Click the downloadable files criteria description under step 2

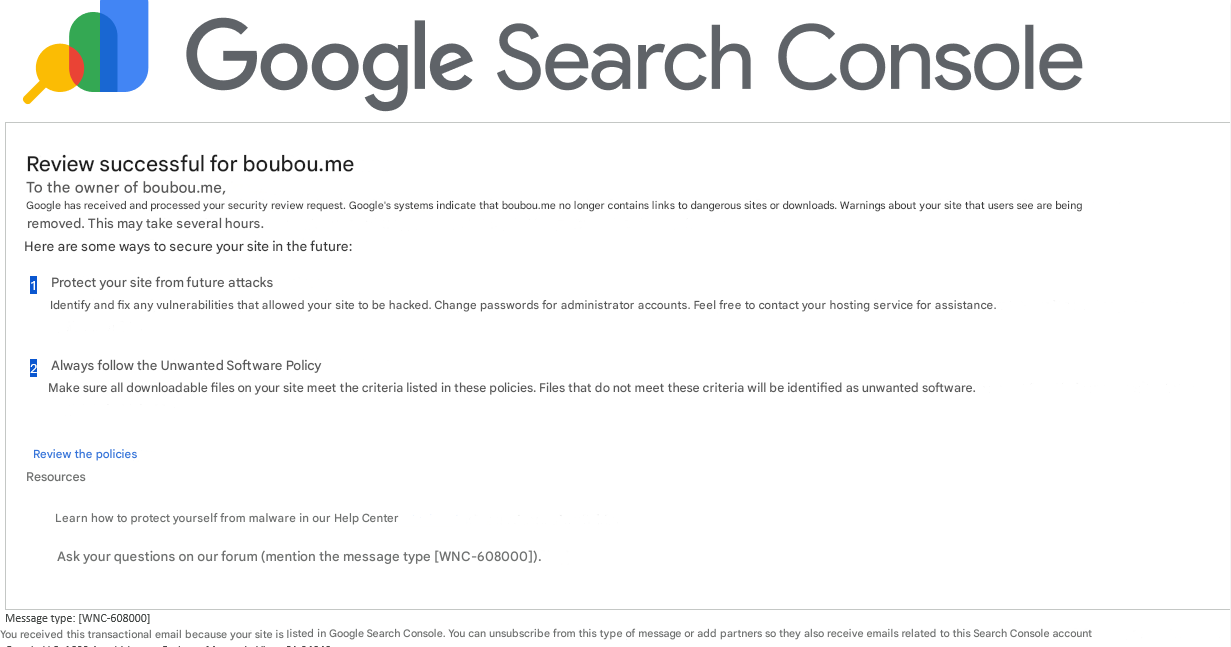[x=512, y=388]
